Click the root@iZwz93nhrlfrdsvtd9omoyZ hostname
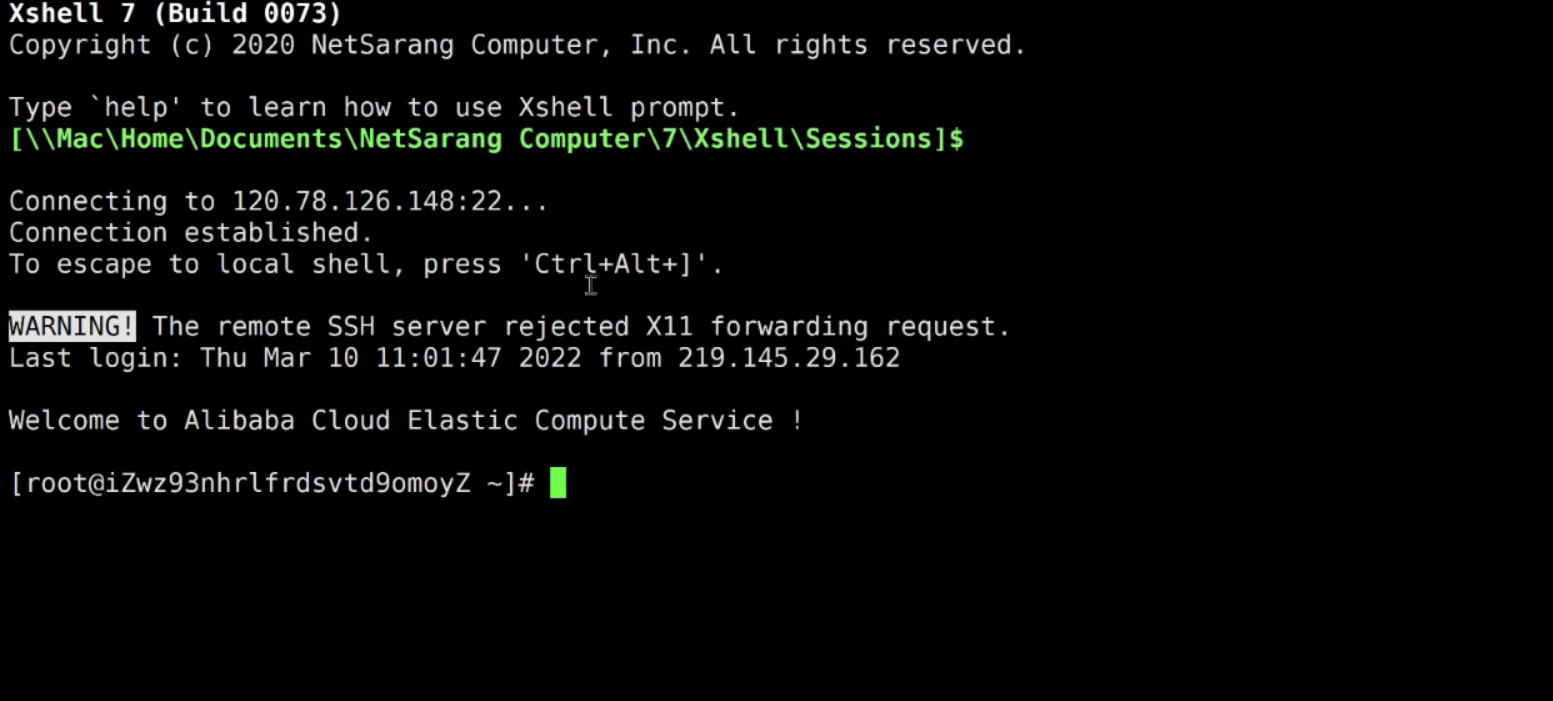Viewport: 1553px width, 701px height. coord(248,483)
